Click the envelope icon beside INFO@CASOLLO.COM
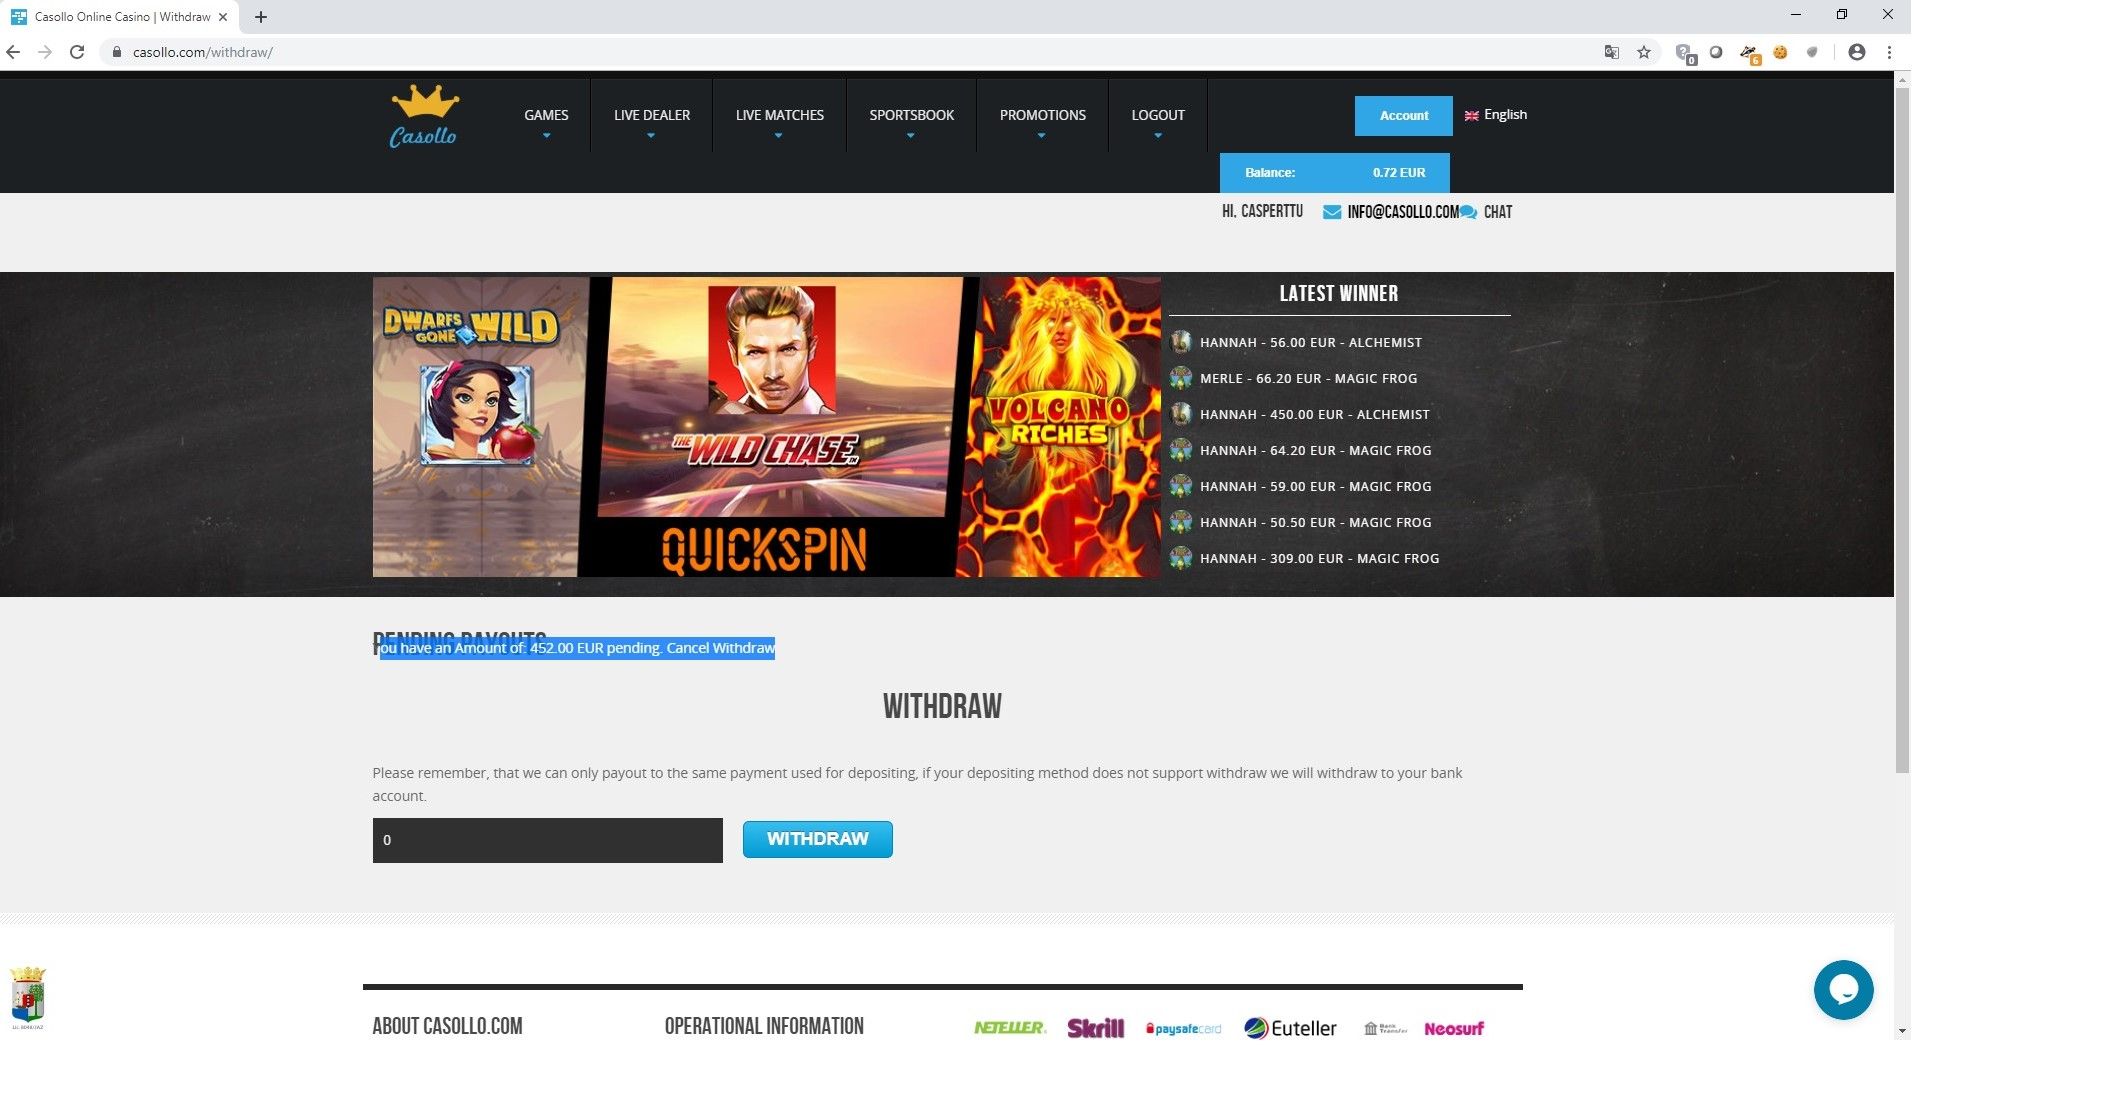 (1332, 212)
